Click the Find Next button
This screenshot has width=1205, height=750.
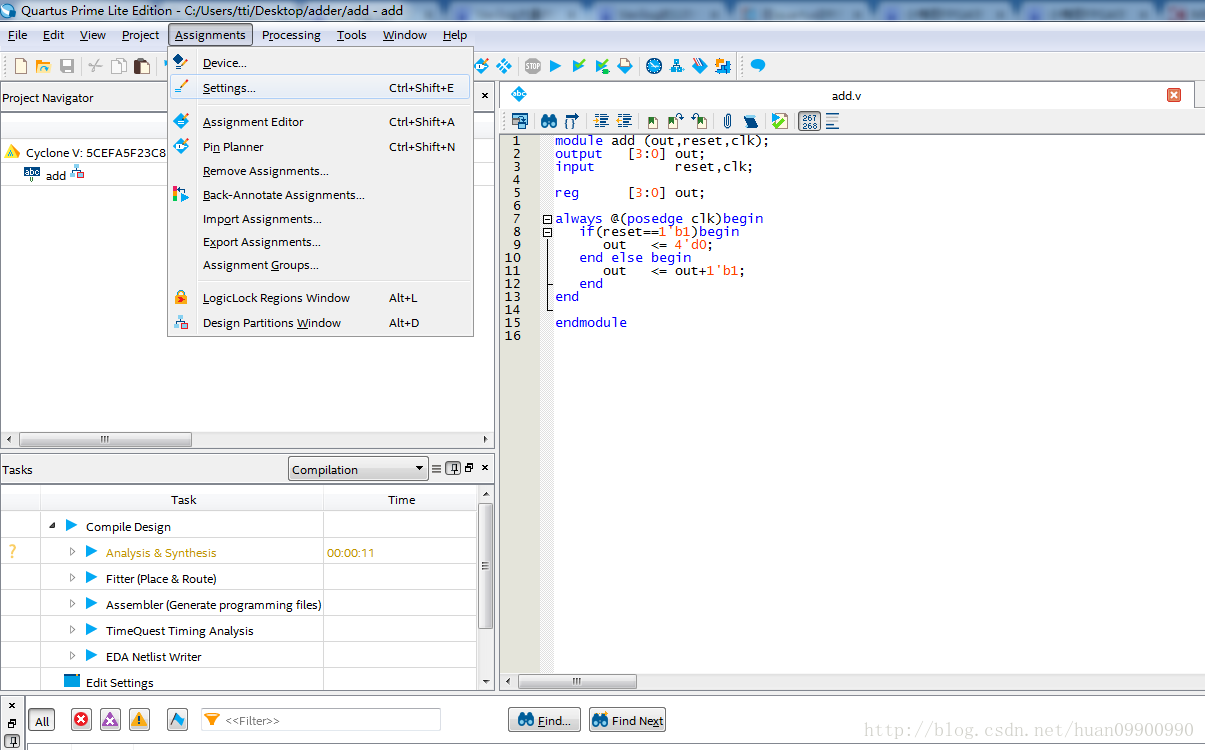(x=627, y=720)
